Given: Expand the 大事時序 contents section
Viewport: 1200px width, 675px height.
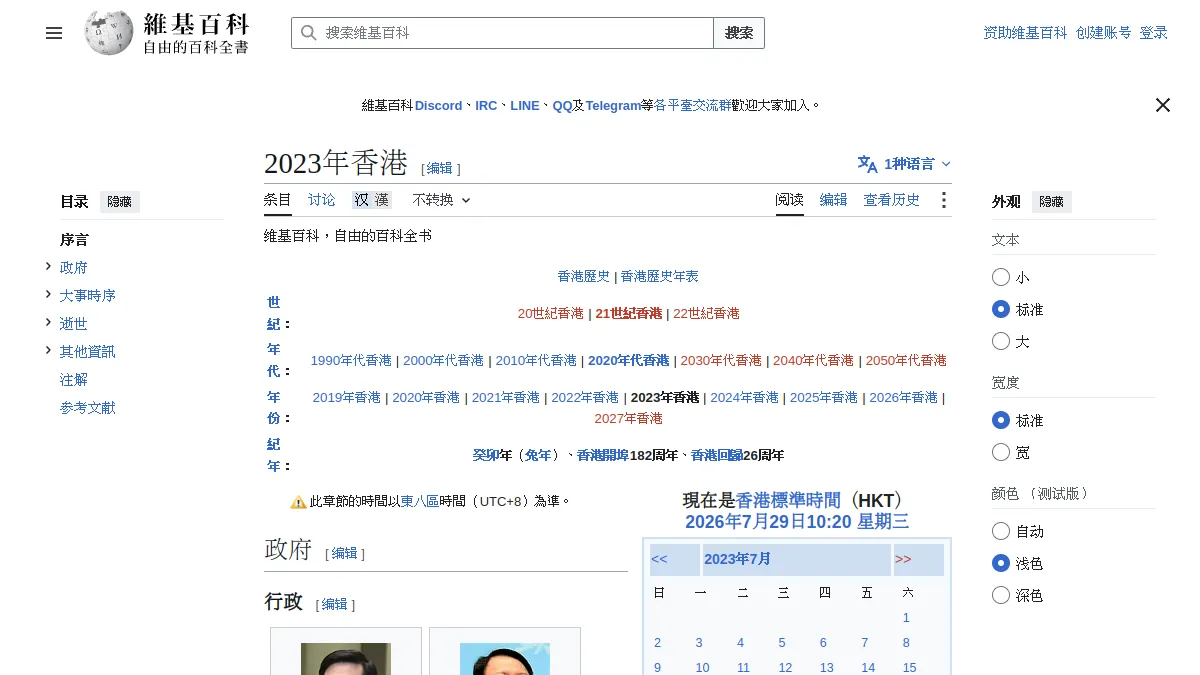Looking at the screenshot, I should [x=48, y=294].
